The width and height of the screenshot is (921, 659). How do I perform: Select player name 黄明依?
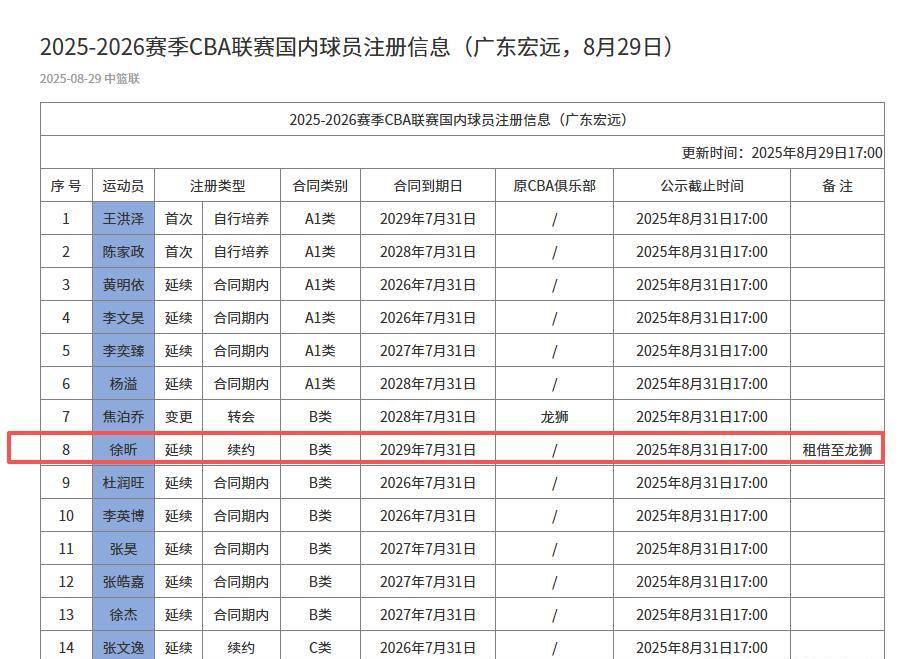click(x=123, y=285)
